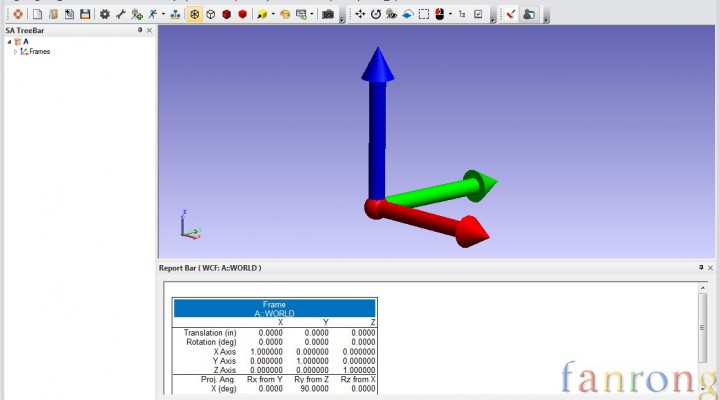Click the wrench tool icon

pyautogui.click(x=120, y=14)
